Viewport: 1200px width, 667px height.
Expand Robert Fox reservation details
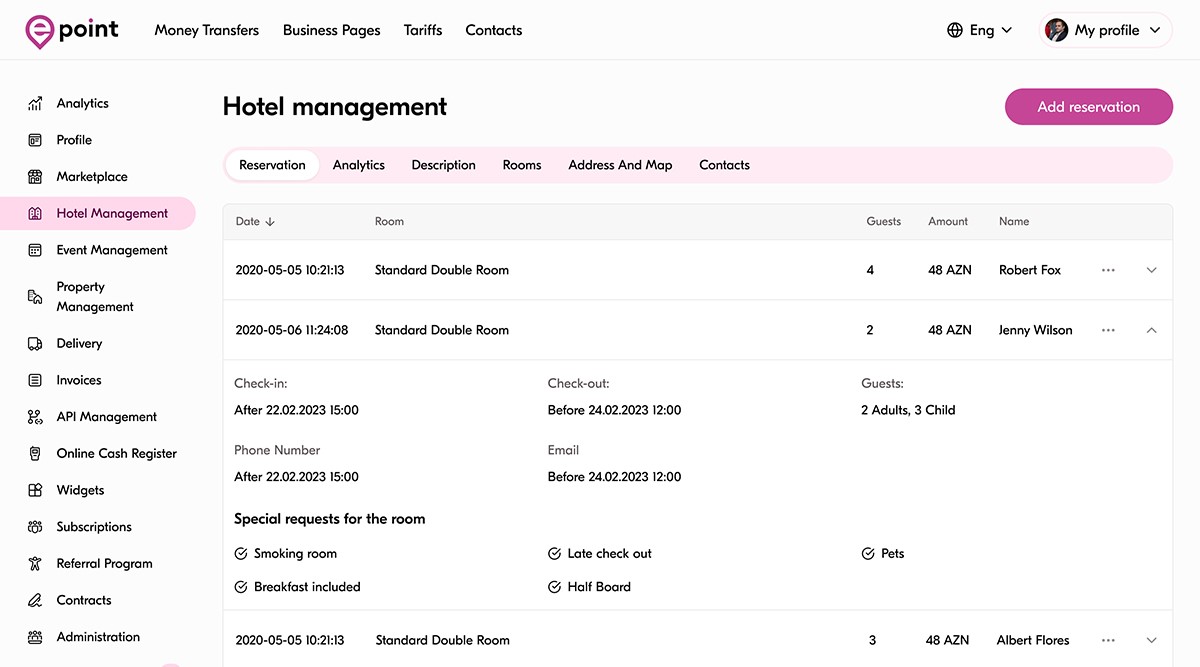[x=1151, y=270]
